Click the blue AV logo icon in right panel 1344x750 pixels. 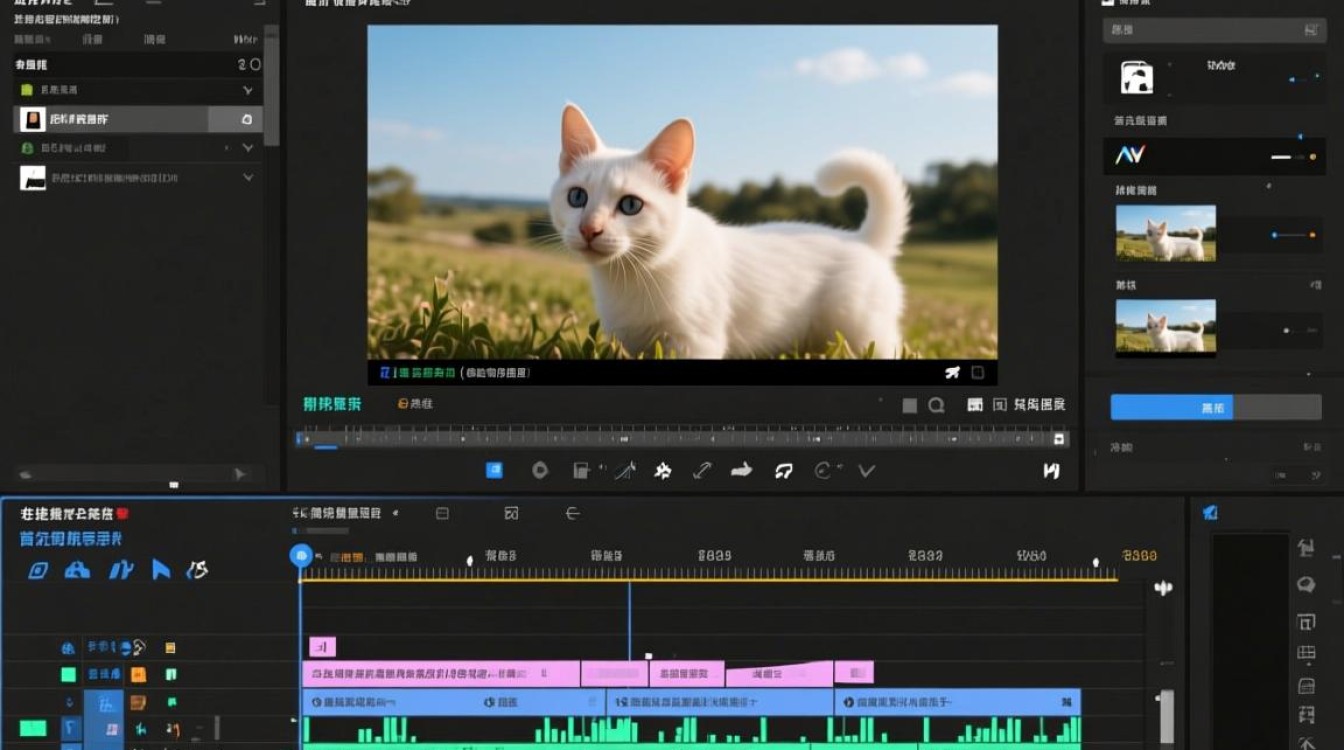point(1129,155)
